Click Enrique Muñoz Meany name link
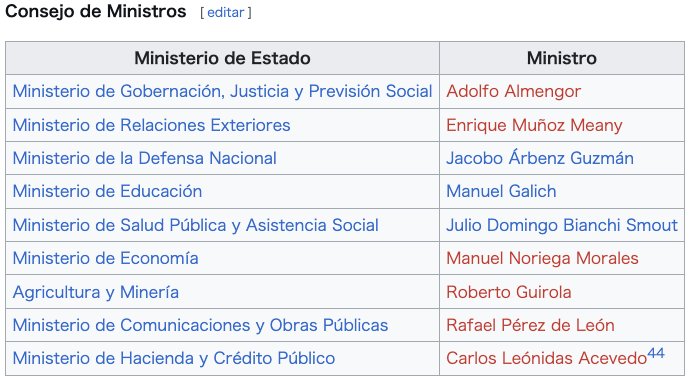This screenshot has width=692, height=384. [534, 125]
